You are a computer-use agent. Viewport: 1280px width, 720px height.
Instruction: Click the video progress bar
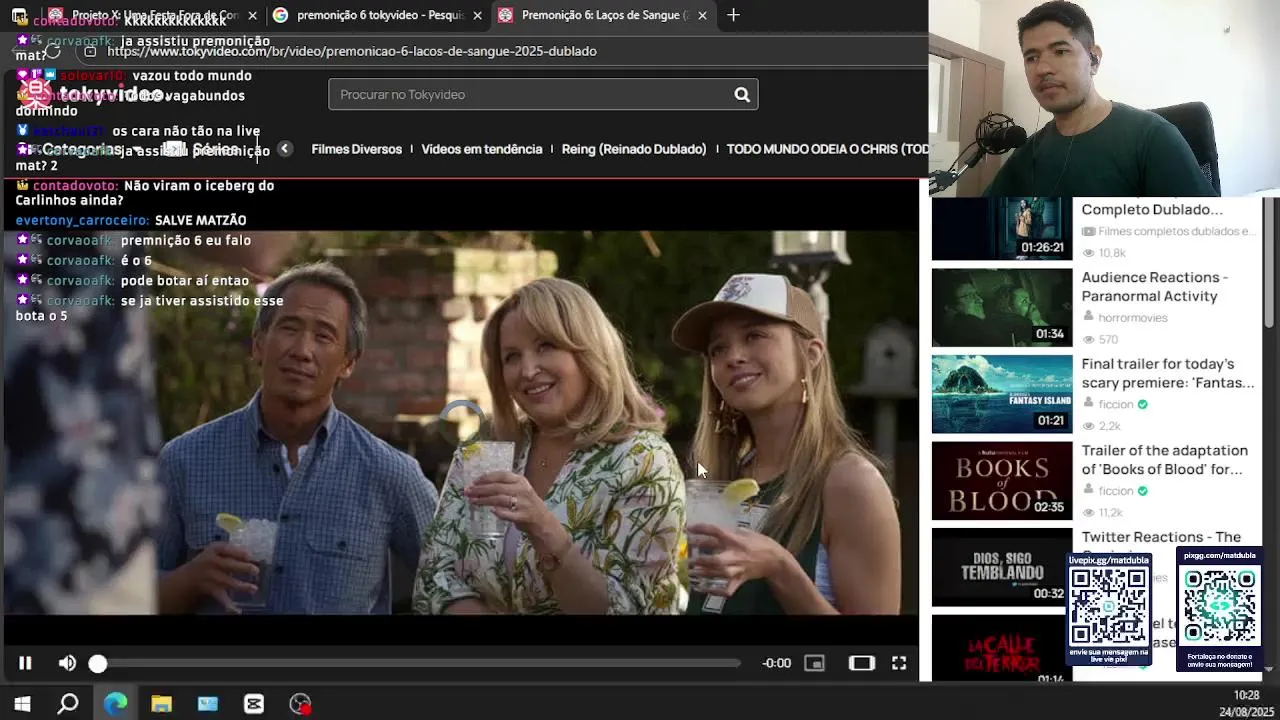pos(418,663)
